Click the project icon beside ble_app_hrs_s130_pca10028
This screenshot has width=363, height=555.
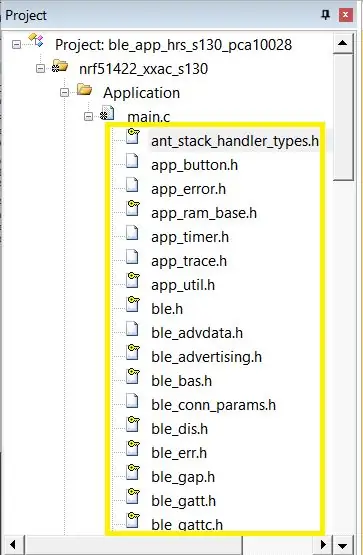tap(36, 40)
